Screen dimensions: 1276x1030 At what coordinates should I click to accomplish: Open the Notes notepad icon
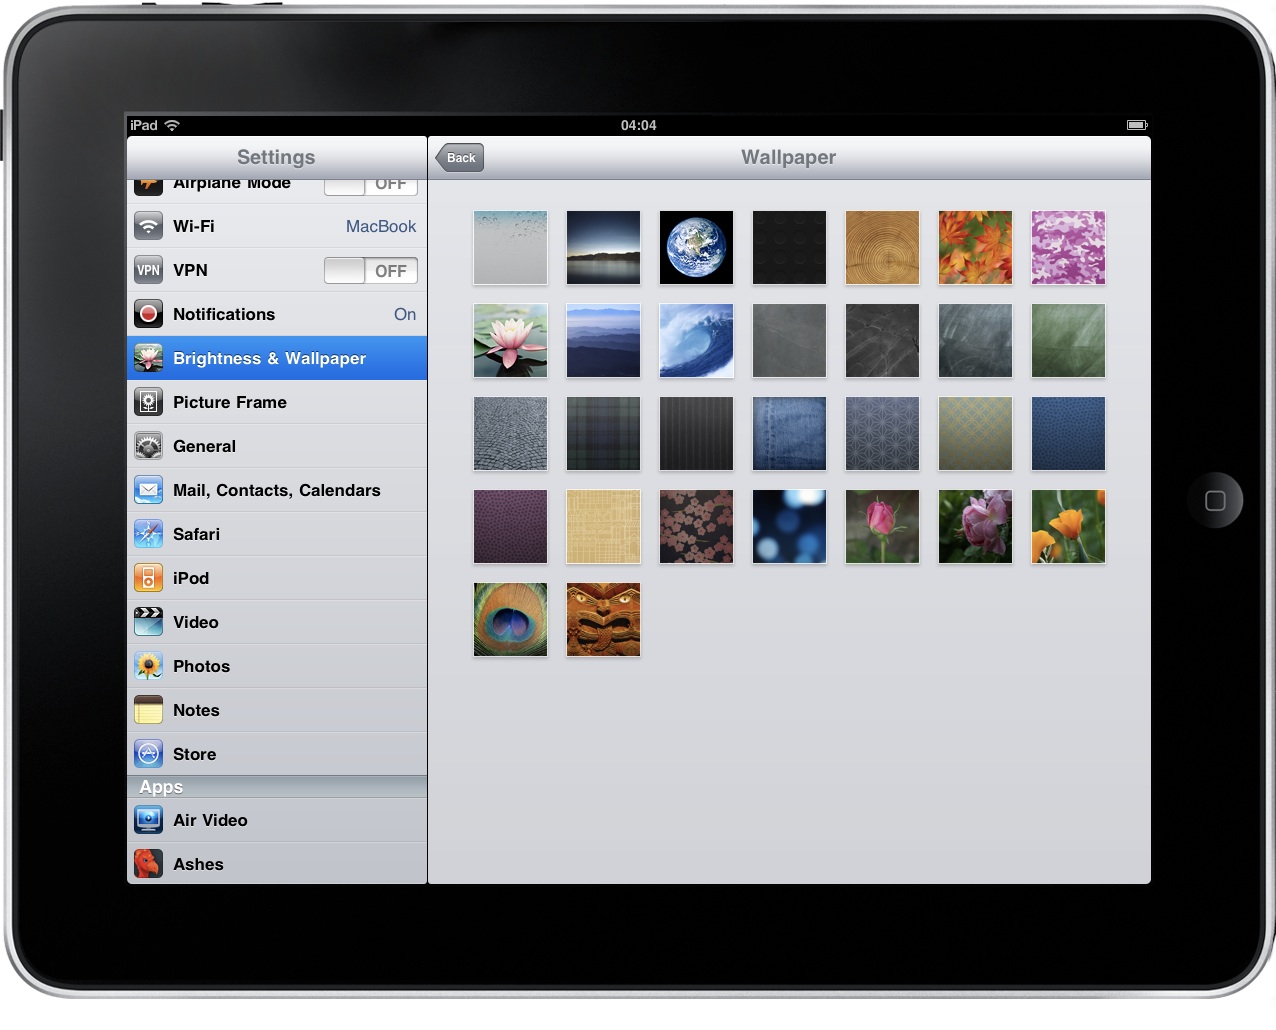(x=148, y=710)
